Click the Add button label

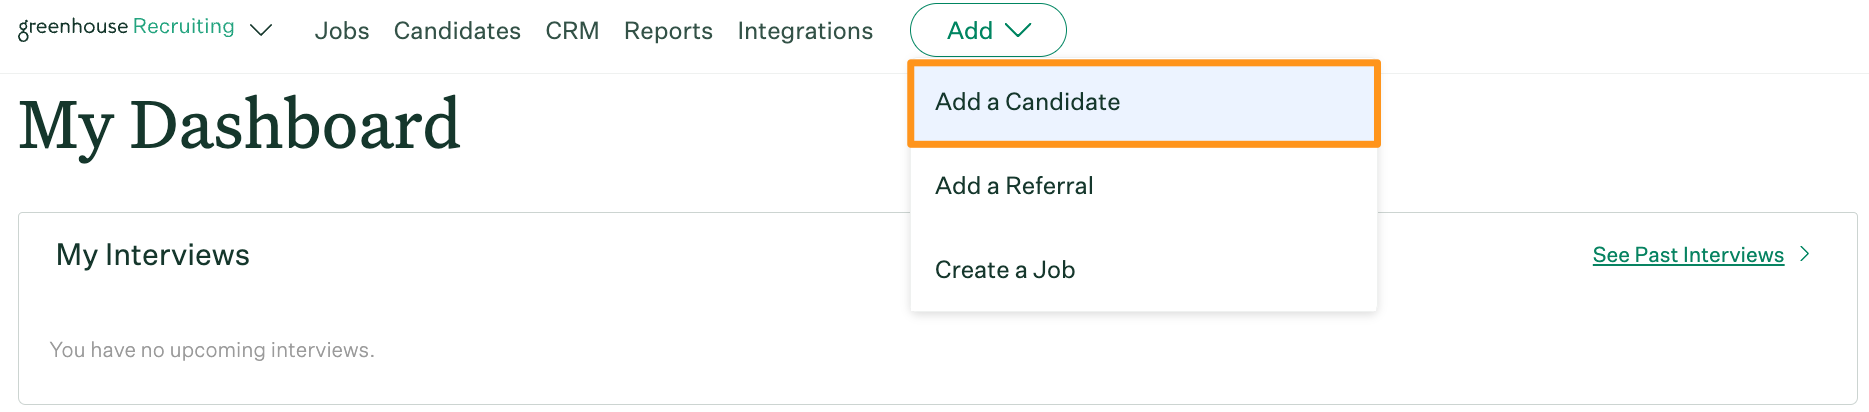970,31
